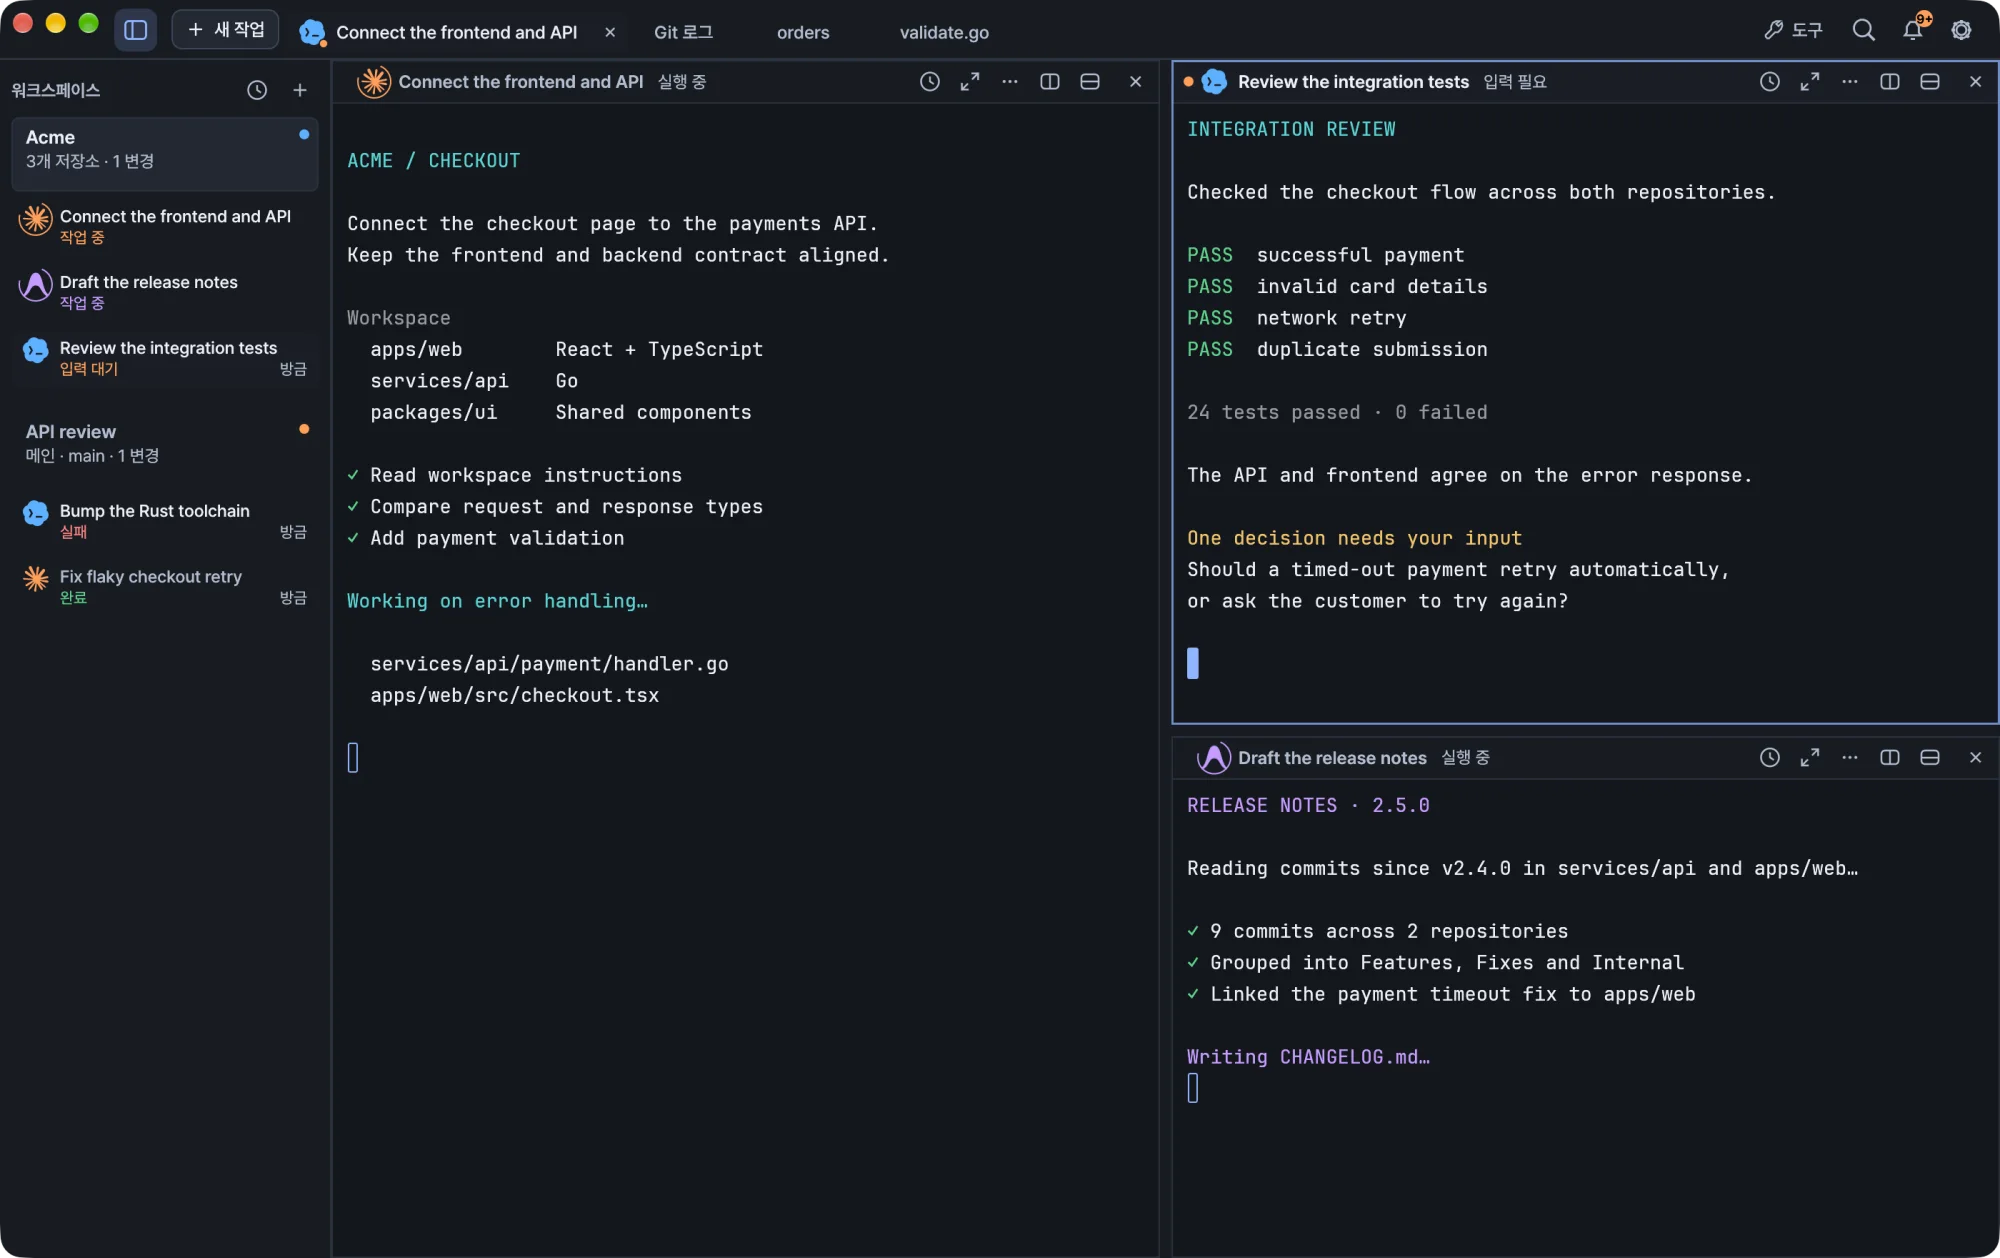The height and width of the screenshot is (1258, 2000).
Task: Open Draft the release notes sidebar task
Action: pyautogui.click(x=165, y=292)
